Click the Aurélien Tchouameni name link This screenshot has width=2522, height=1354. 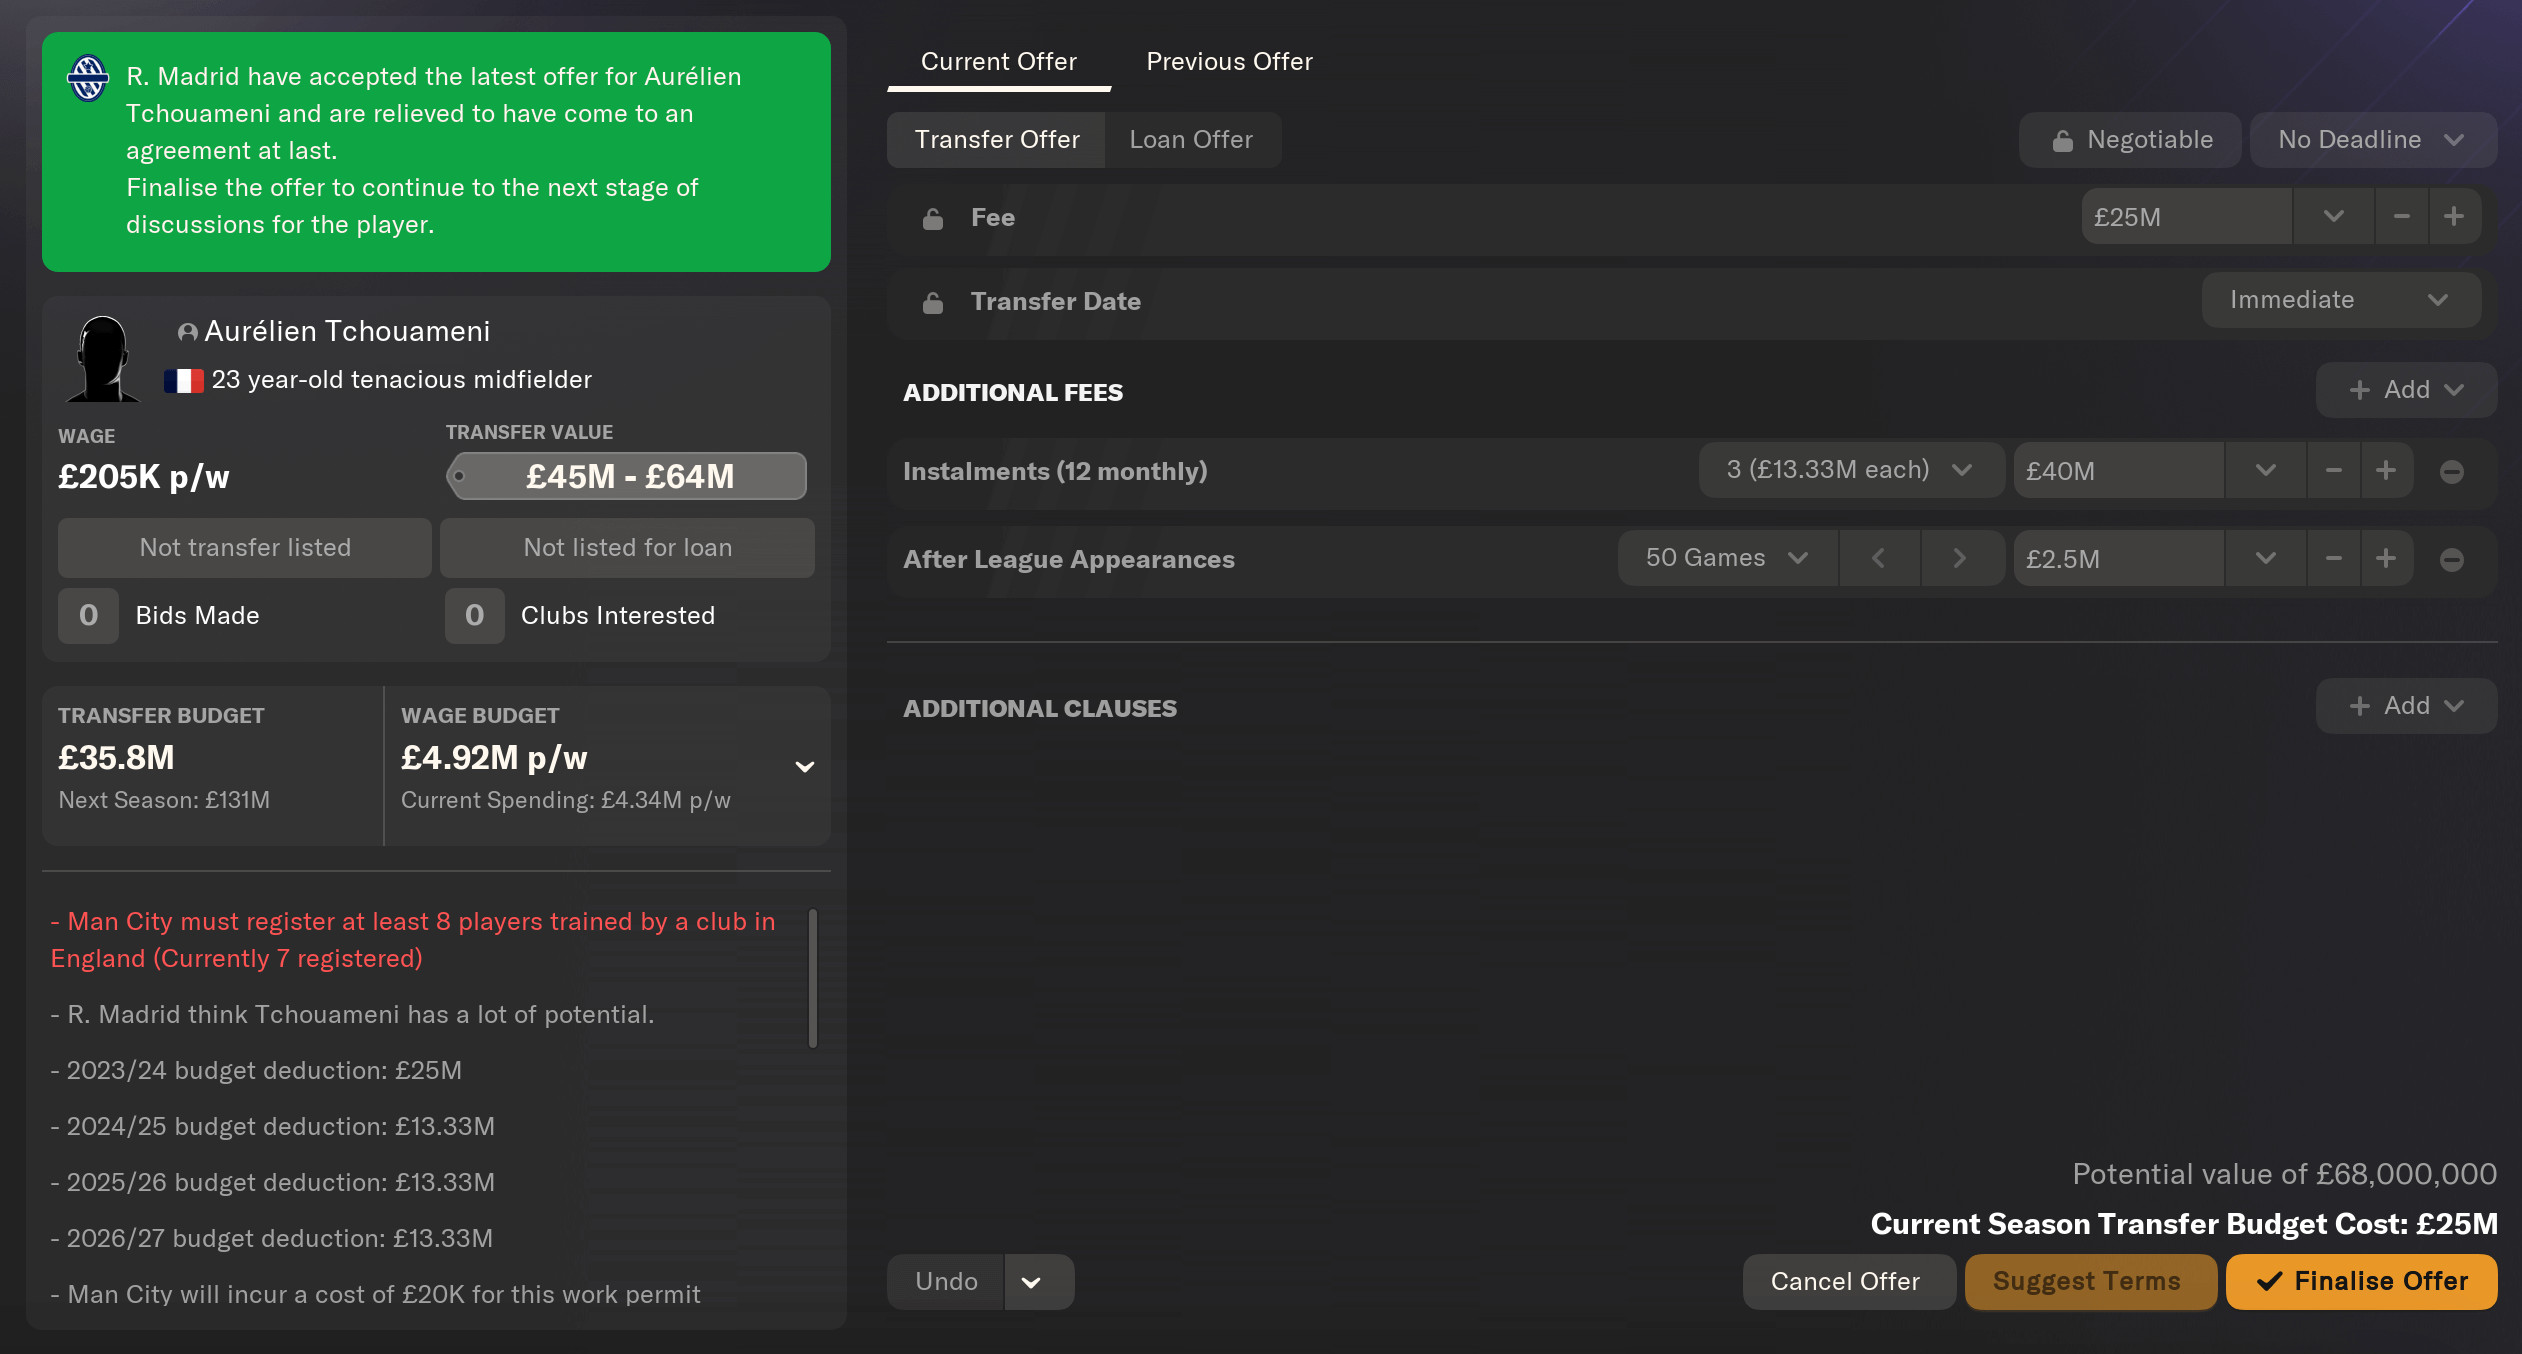tap(347, 332)
